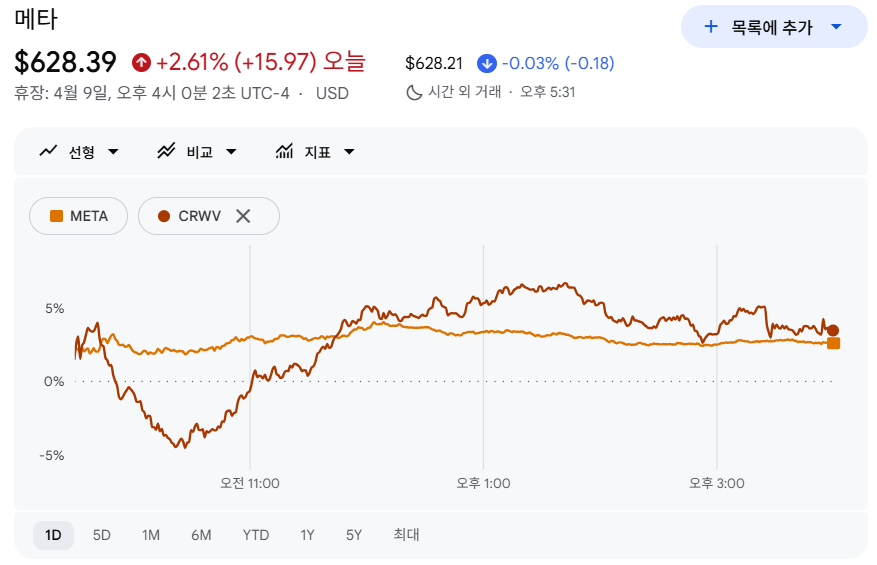Expand the 목록에 추가 dropdown arrow
This screenshot has height=565, width=877.
pyautogui.click(x=836, y=27)
